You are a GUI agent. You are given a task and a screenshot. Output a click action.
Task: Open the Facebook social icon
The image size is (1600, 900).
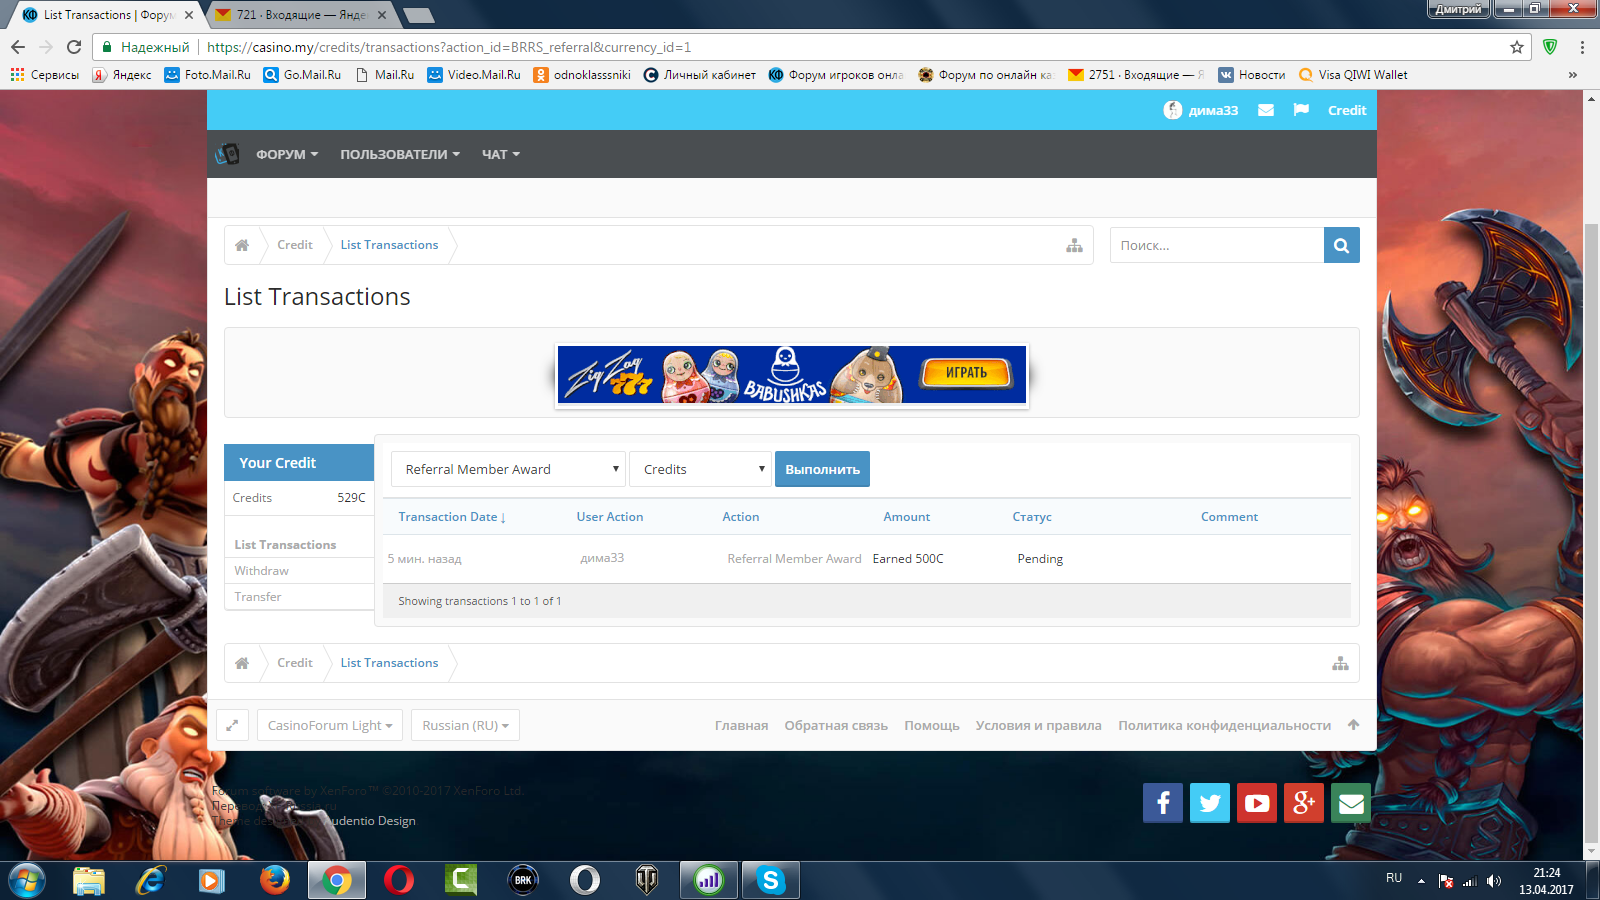tap(1162, 803)
